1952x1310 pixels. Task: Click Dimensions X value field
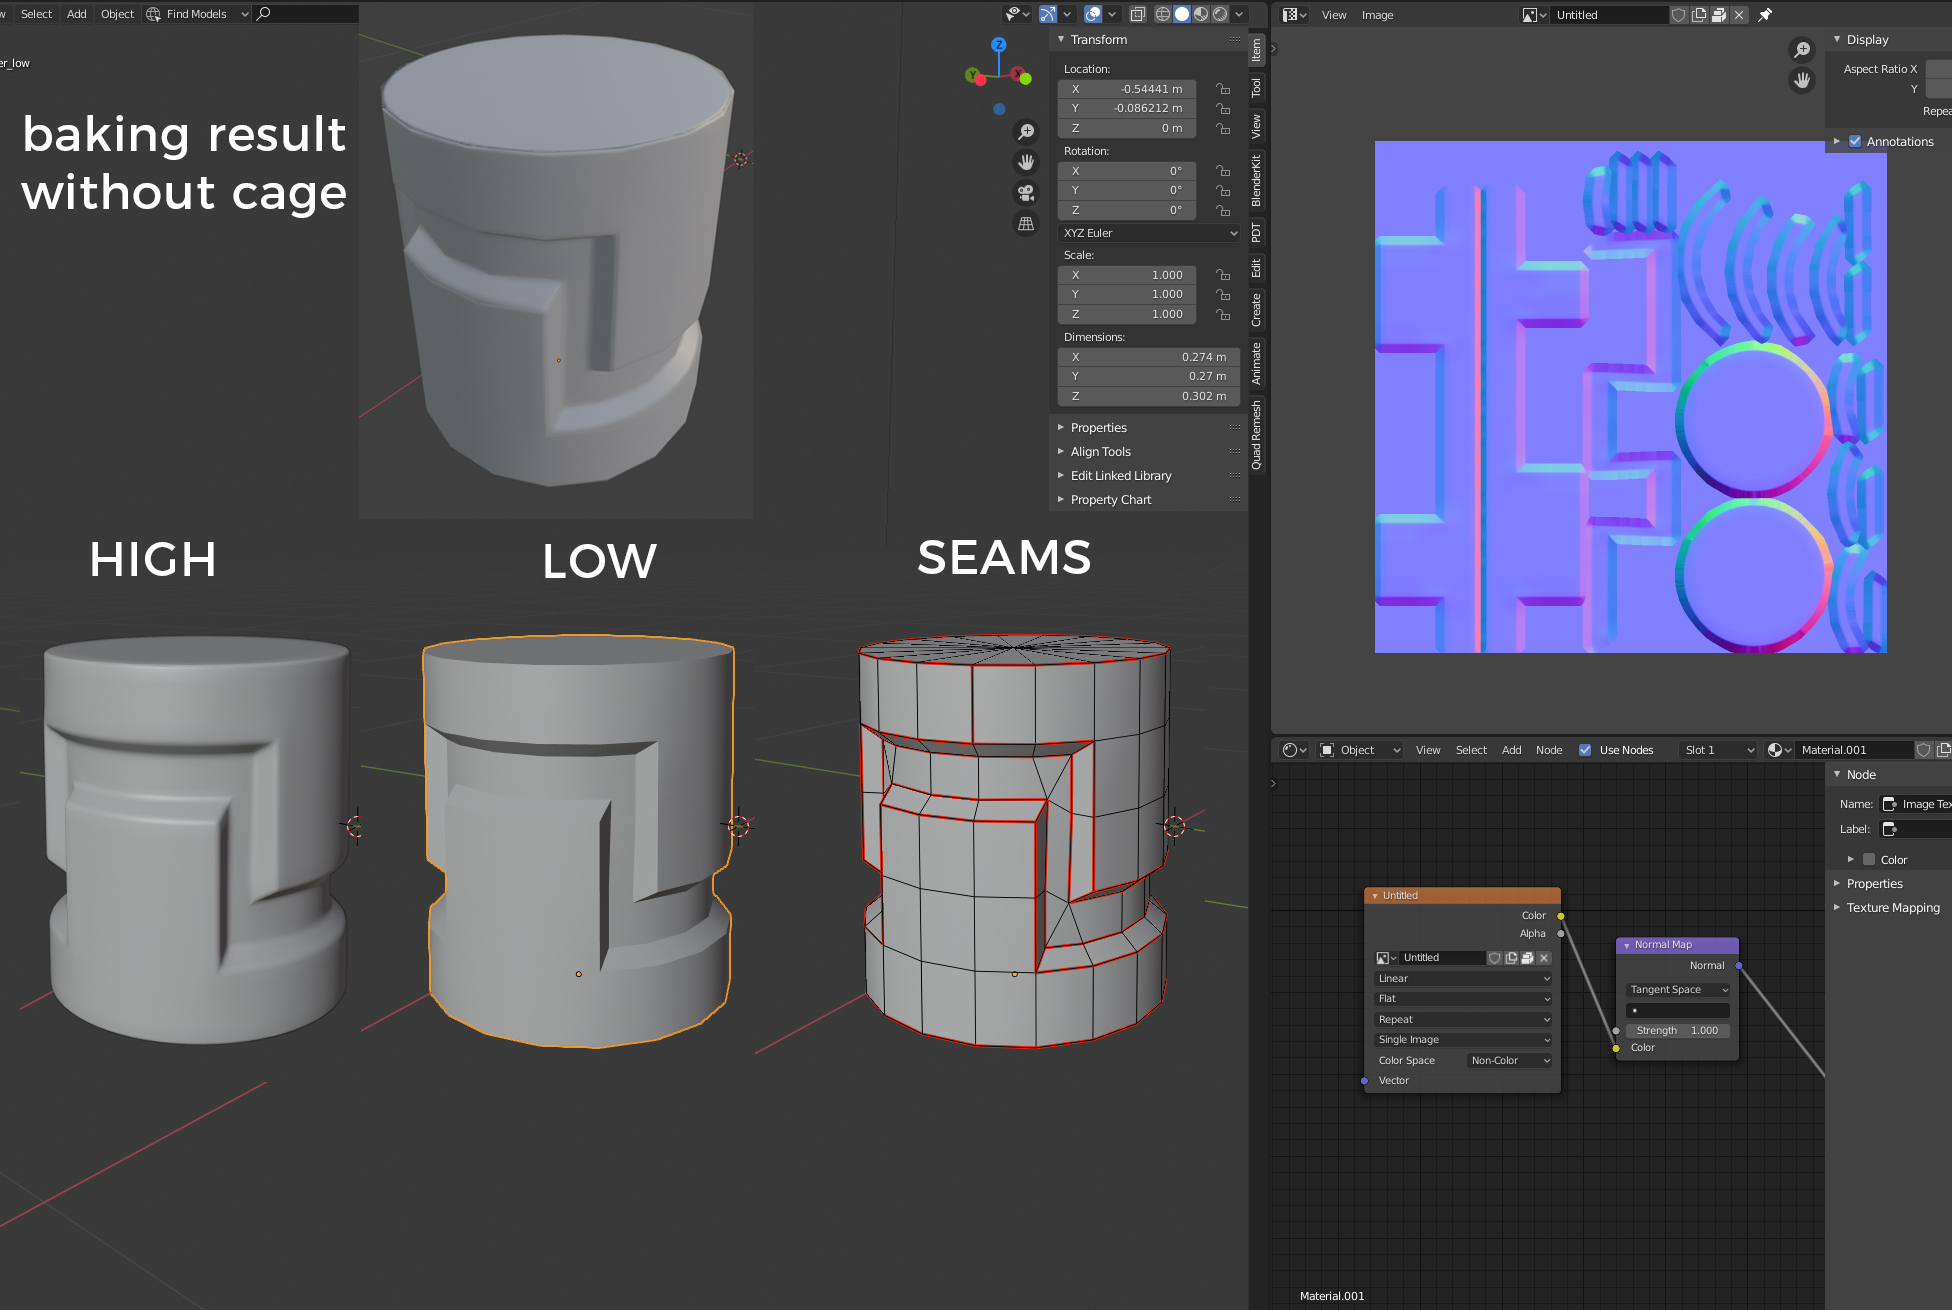pos(1149,357)
